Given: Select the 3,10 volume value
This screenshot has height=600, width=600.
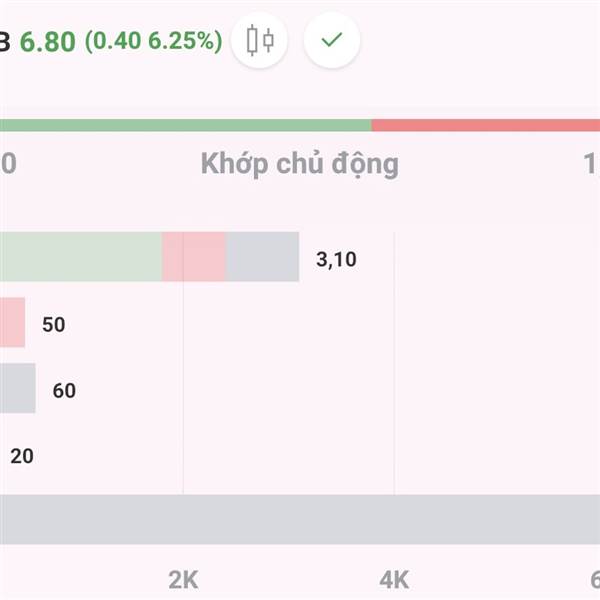Looking at the screenshot, I should [336, 259].
